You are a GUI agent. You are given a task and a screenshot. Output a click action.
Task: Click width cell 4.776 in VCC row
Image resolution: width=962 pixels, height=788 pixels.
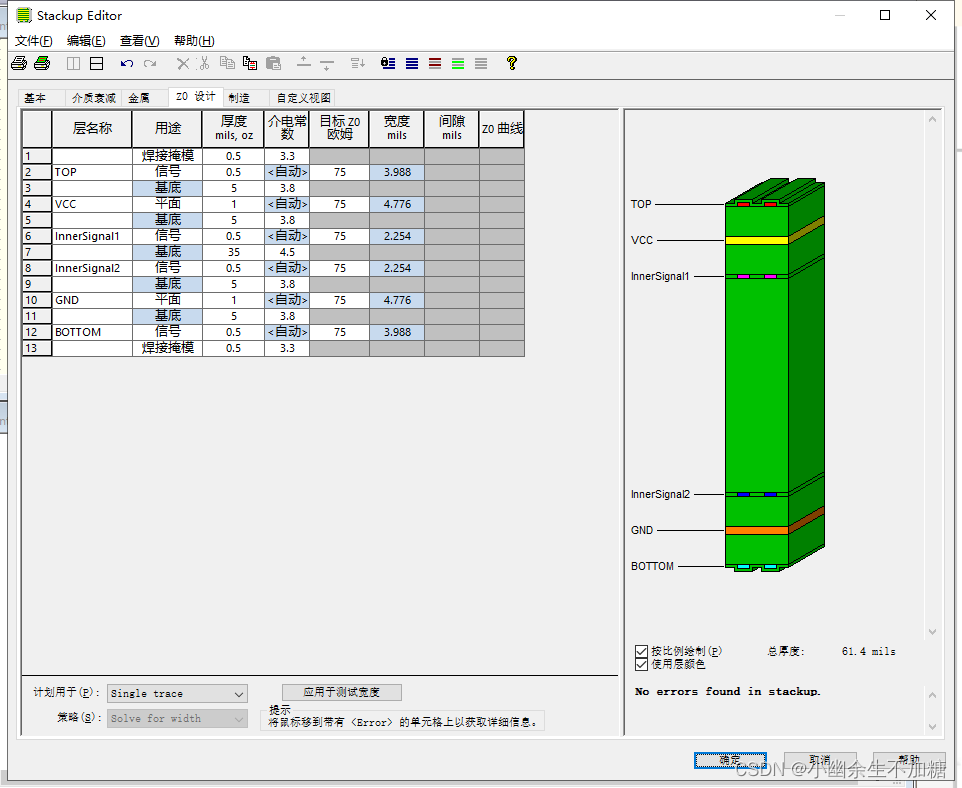coord(397,204)
